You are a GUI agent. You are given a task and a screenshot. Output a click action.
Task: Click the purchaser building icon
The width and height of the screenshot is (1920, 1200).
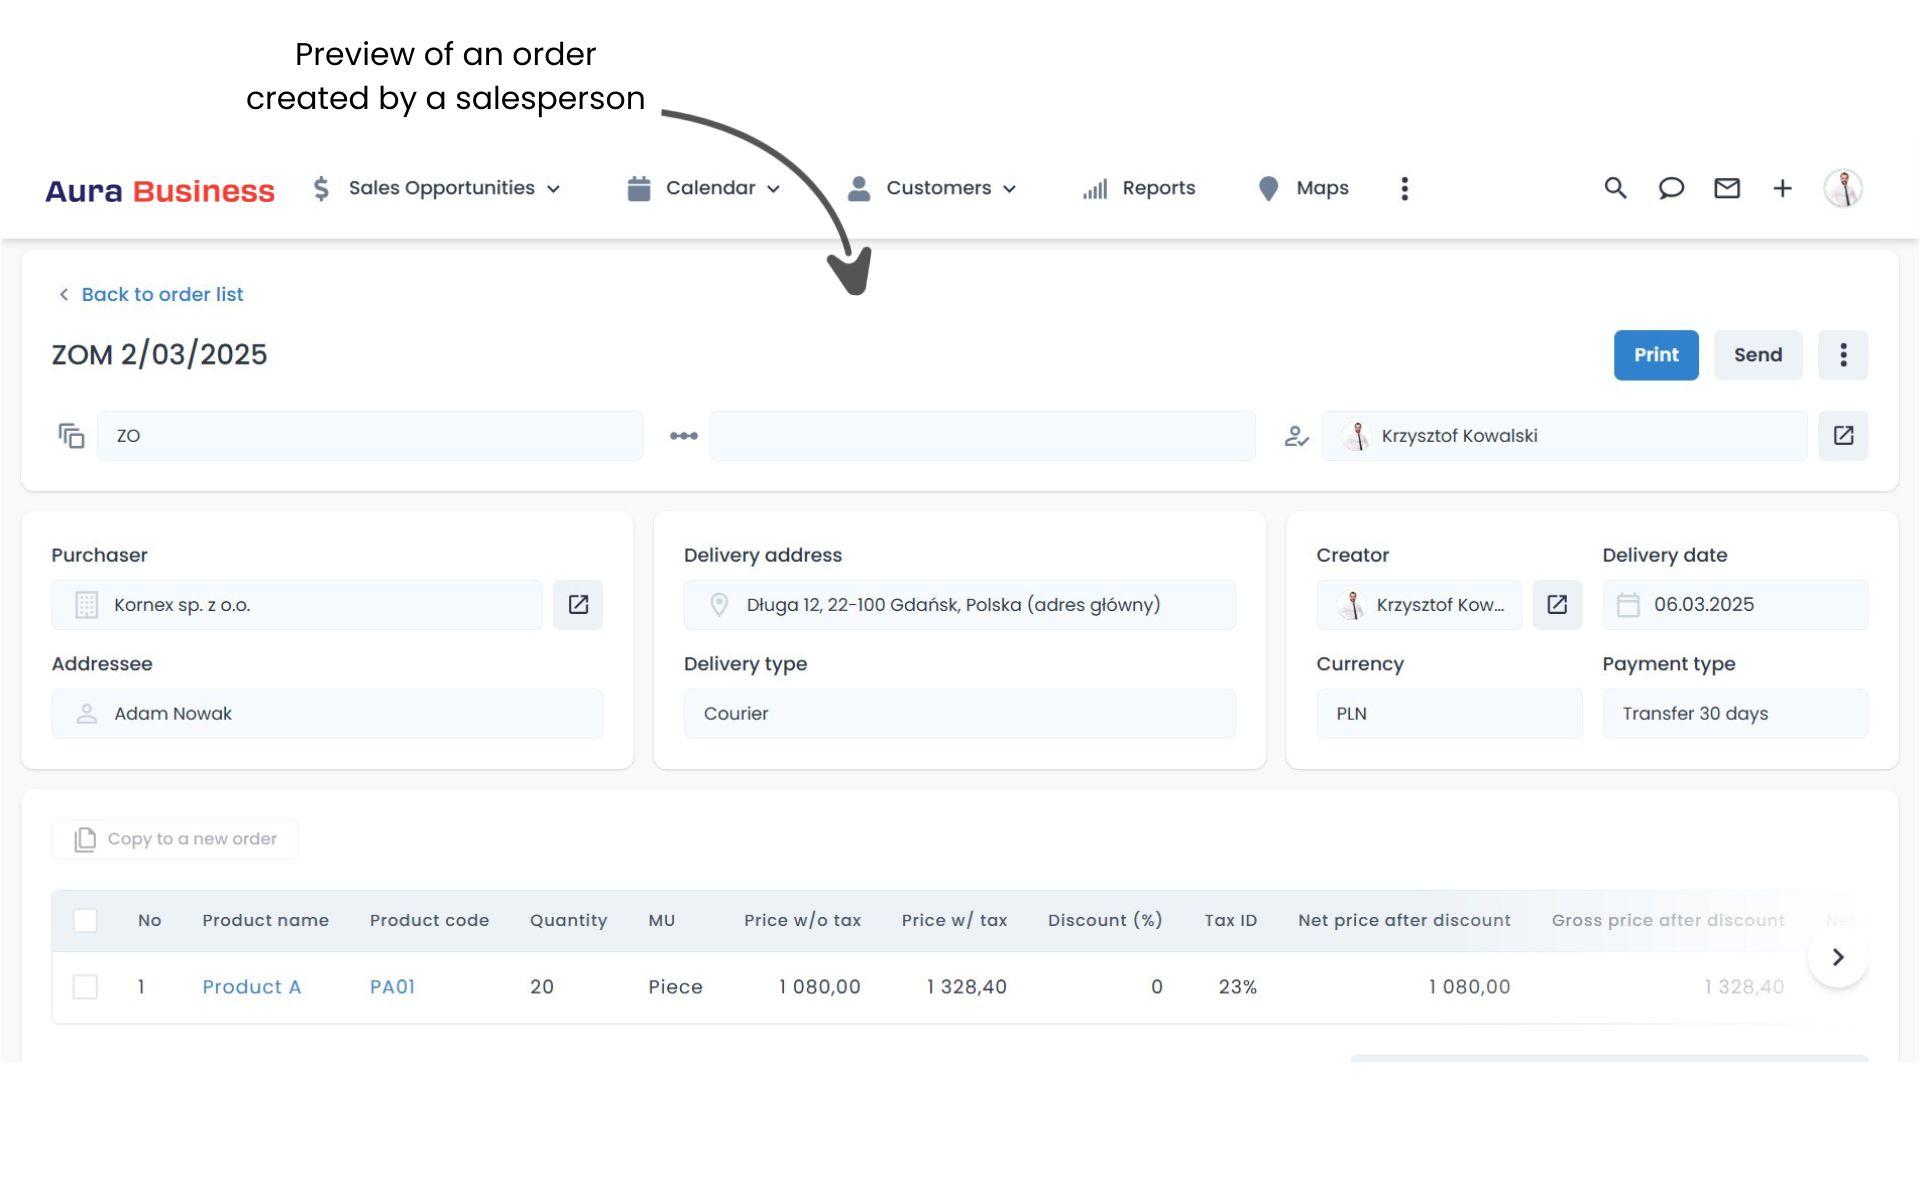(86, 605)
